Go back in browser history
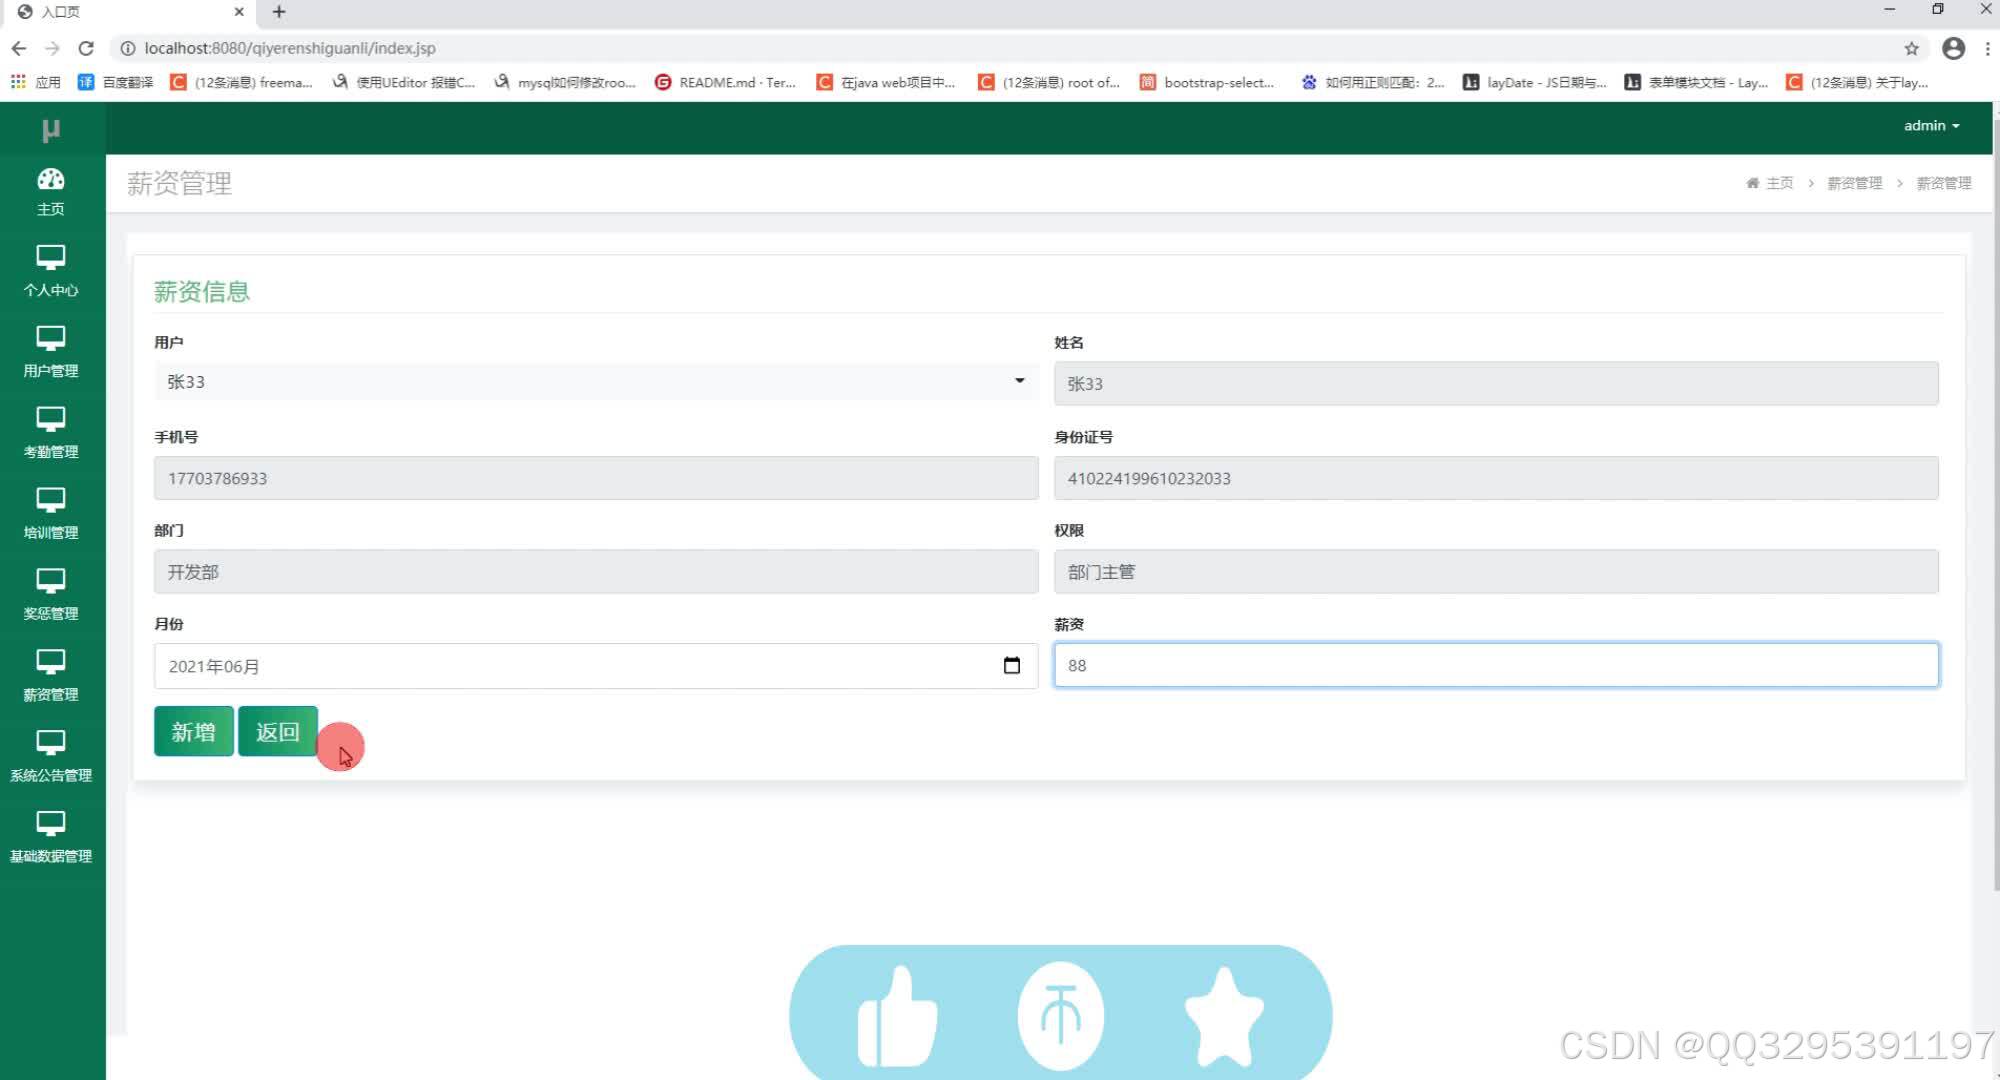 pos(19,48)
